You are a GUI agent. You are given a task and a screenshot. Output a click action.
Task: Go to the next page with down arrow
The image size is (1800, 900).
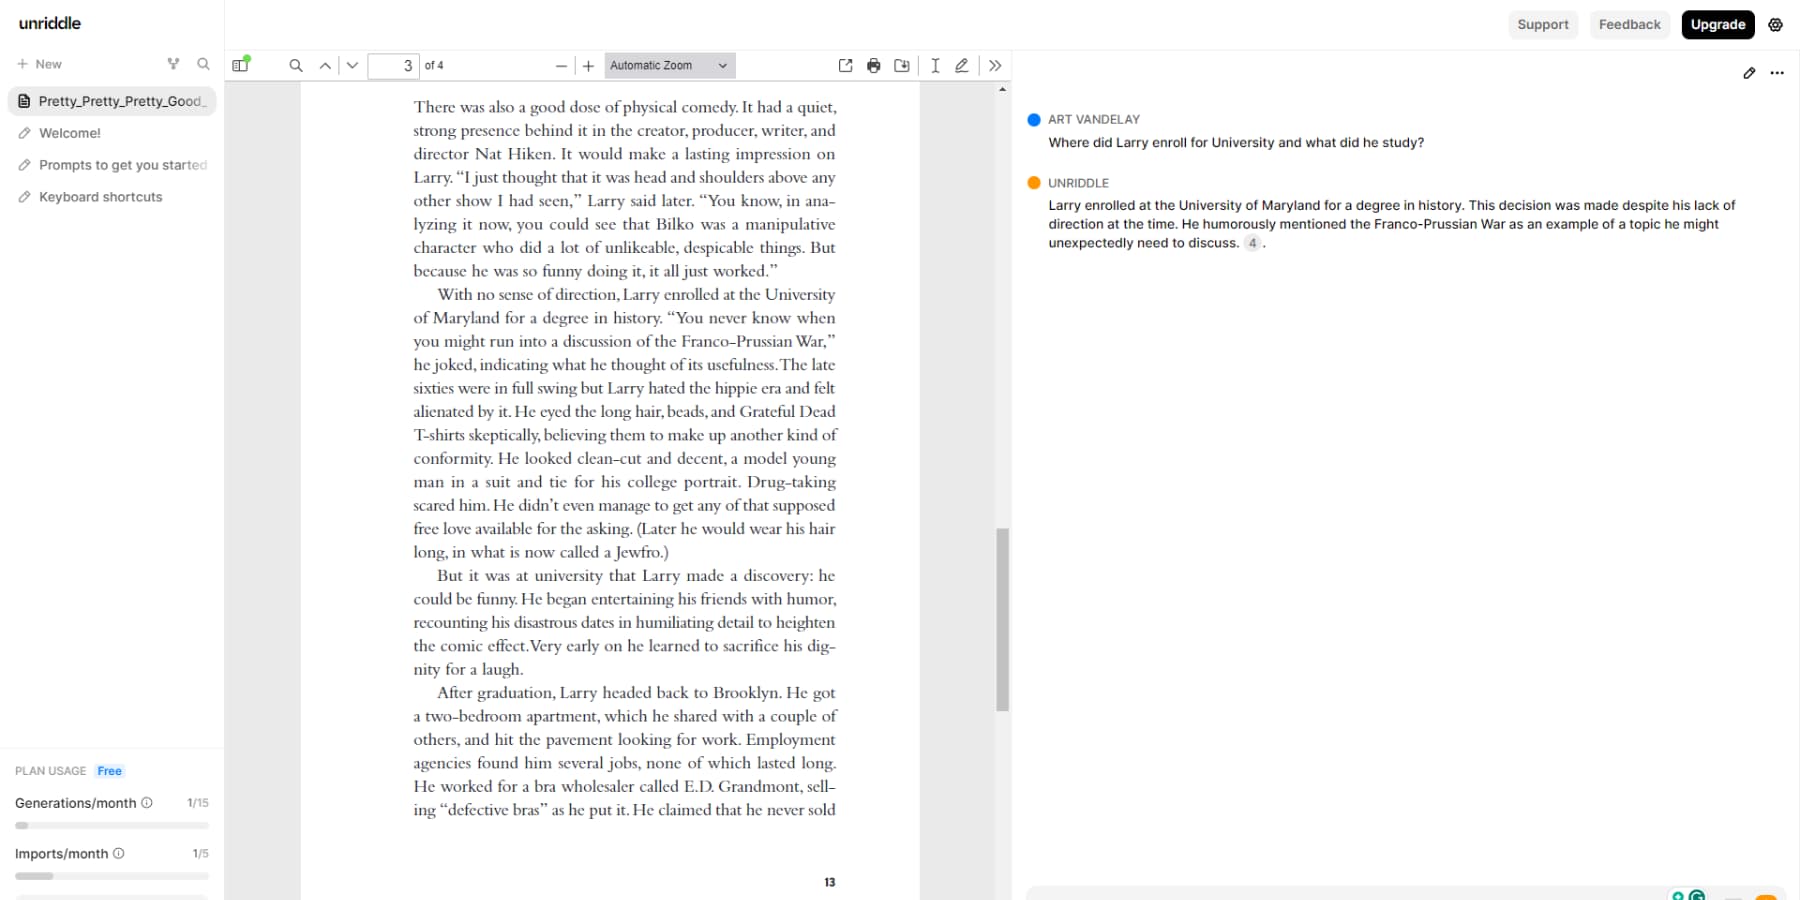coord(352,65)
